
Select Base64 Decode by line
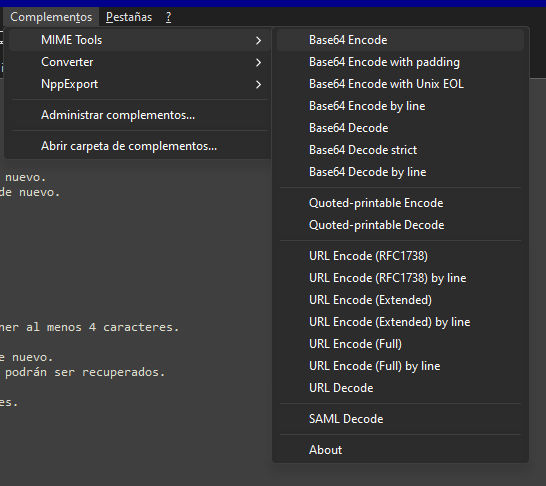[400, 172]
